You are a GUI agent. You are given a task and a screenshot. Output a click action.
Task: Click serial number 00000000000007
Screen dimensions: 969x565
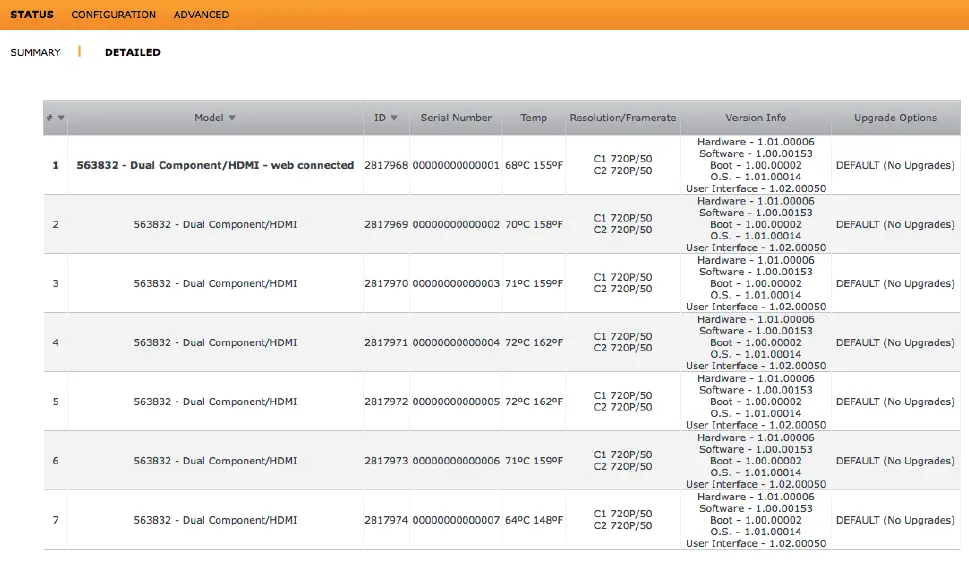click(456, 520)
